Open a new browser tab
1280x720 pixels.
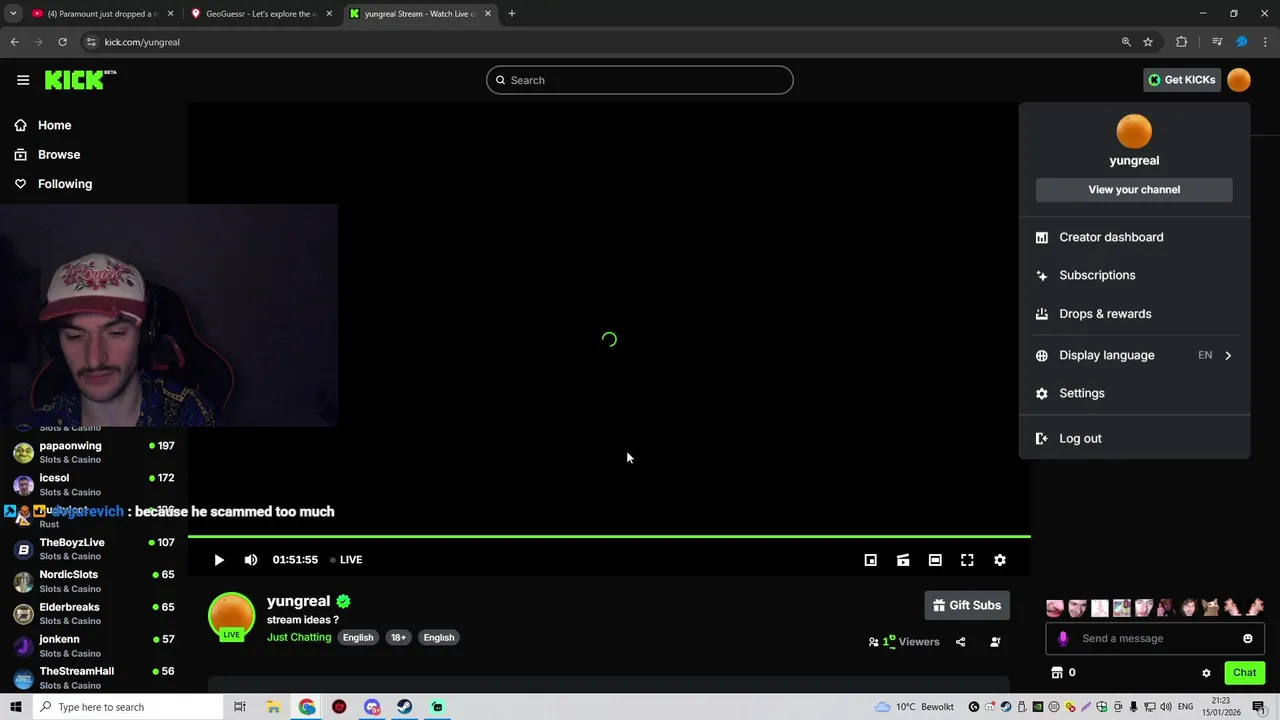tap(512, 14)
